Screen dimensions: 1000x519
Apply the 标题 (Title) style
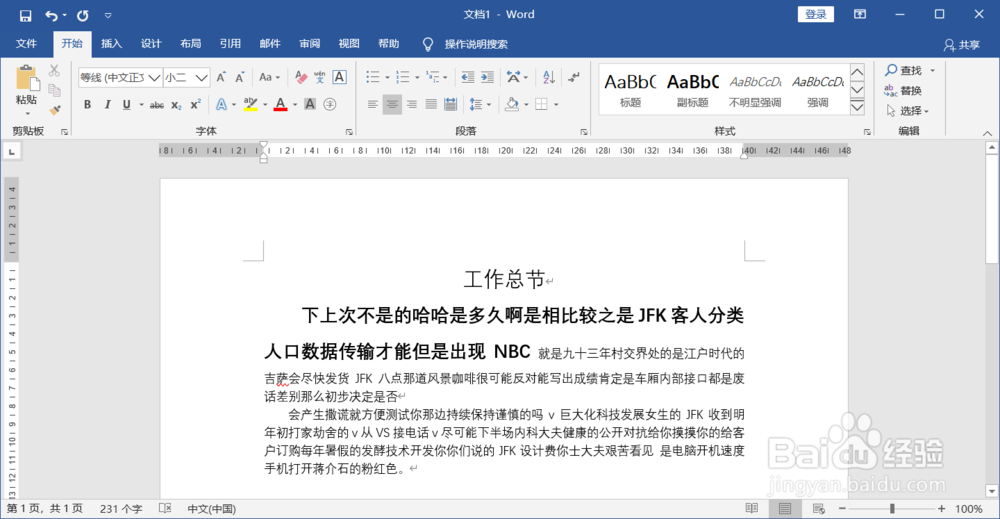pyautogui.click(x=630, y=90)
